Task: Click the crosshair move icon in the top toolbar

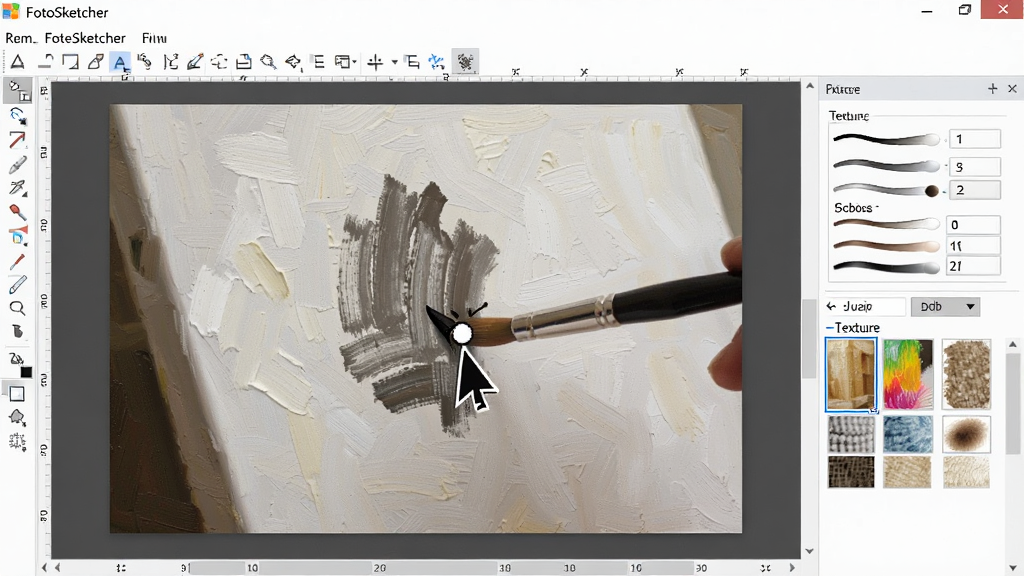Action: (x=375, y=62)
